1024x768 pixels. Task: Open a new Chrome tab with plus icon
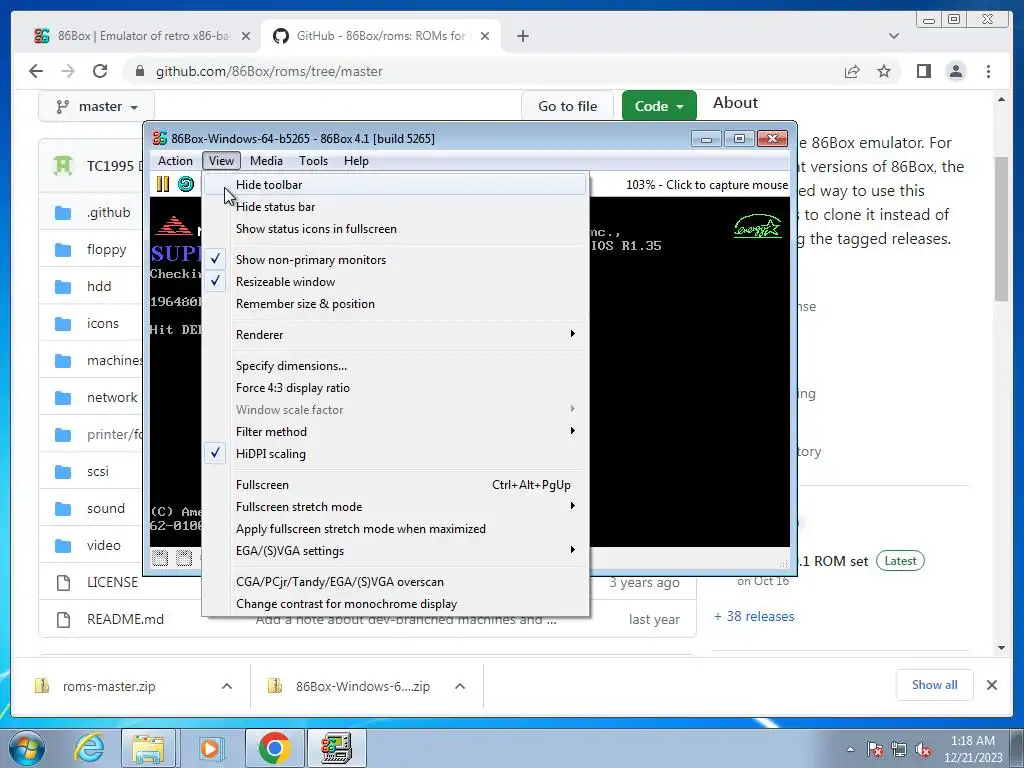click(x=522, y=36)
